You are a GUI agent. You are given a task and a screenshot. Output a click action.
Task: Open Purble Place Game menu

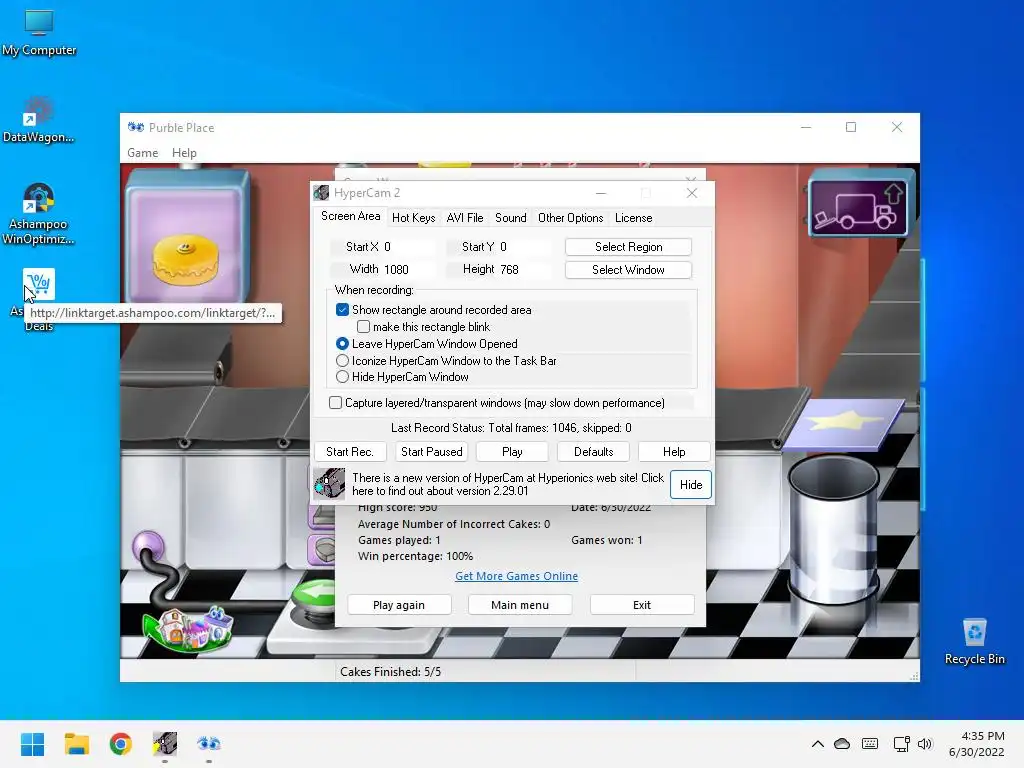(x=142, y=153)
